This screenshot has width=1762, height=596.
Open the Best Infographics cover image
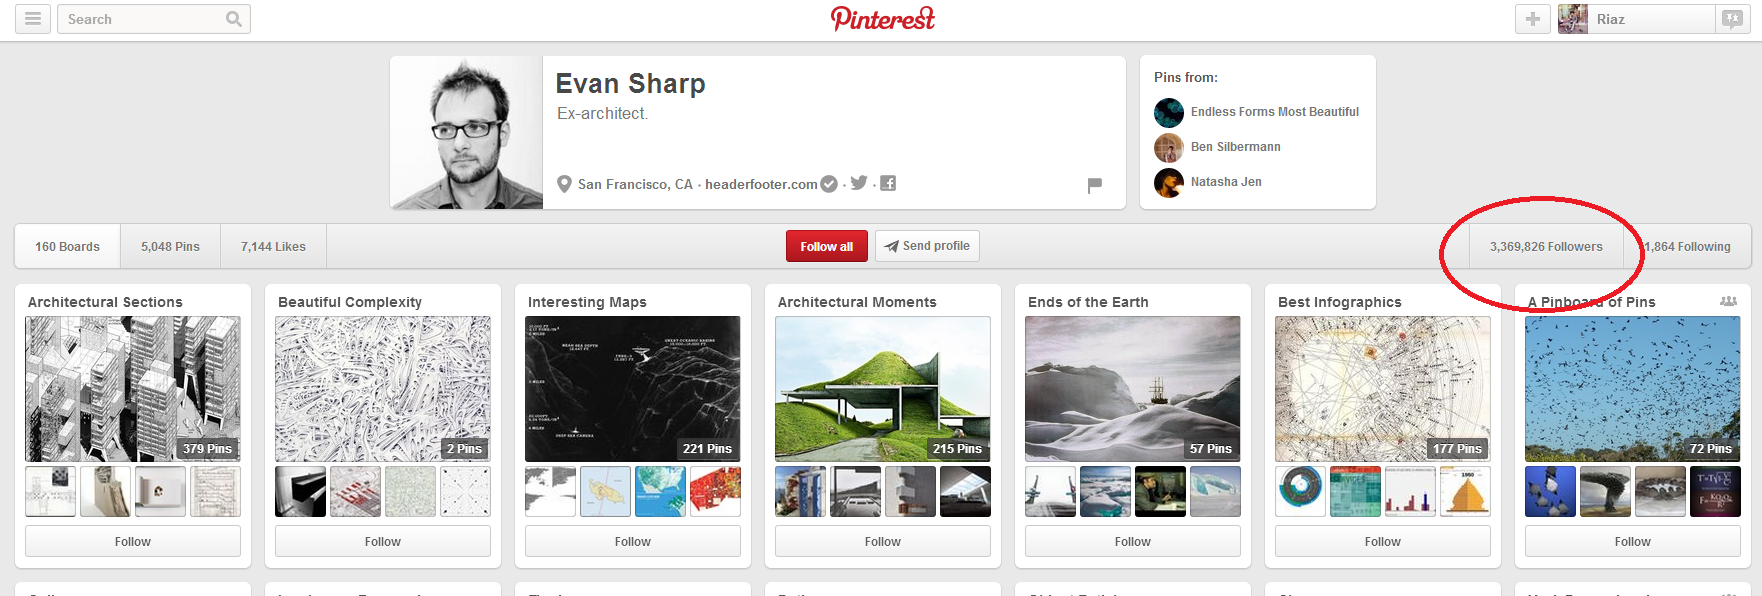1383,389
